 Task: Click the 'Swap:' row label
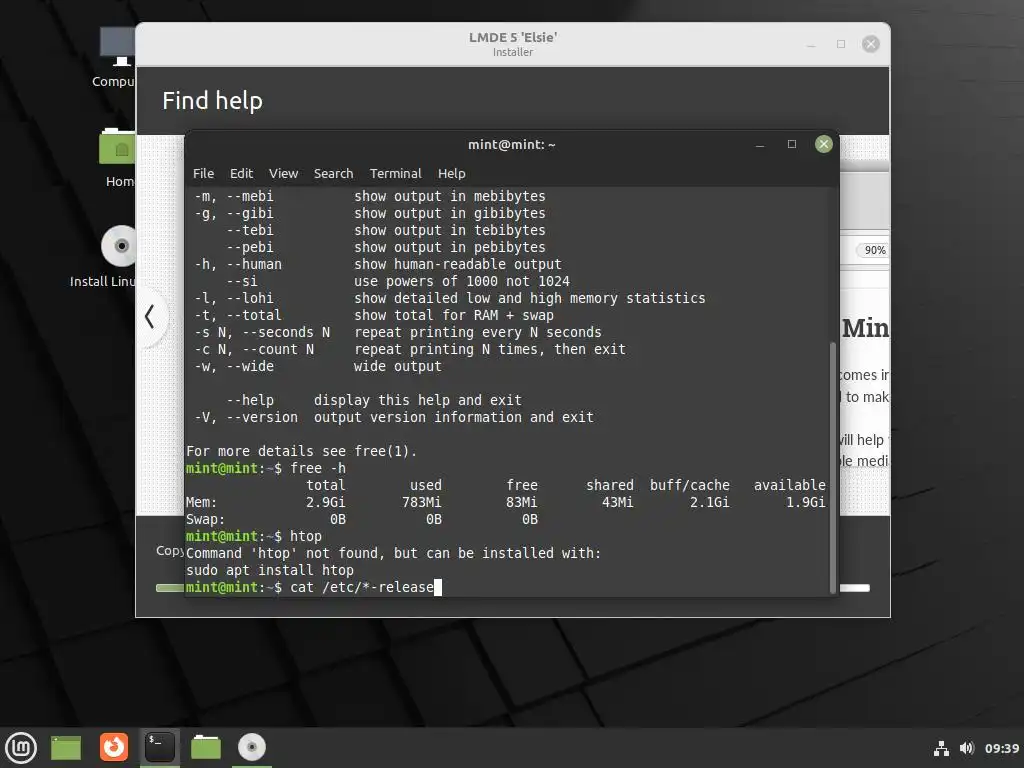205,519
